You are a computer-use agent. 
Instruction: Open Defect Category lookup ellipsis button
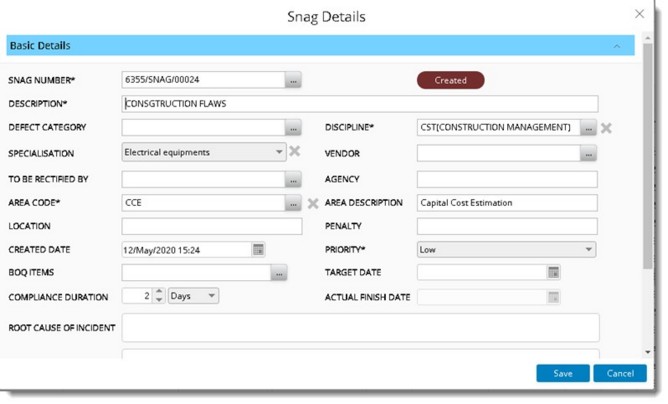coord(293,128)
